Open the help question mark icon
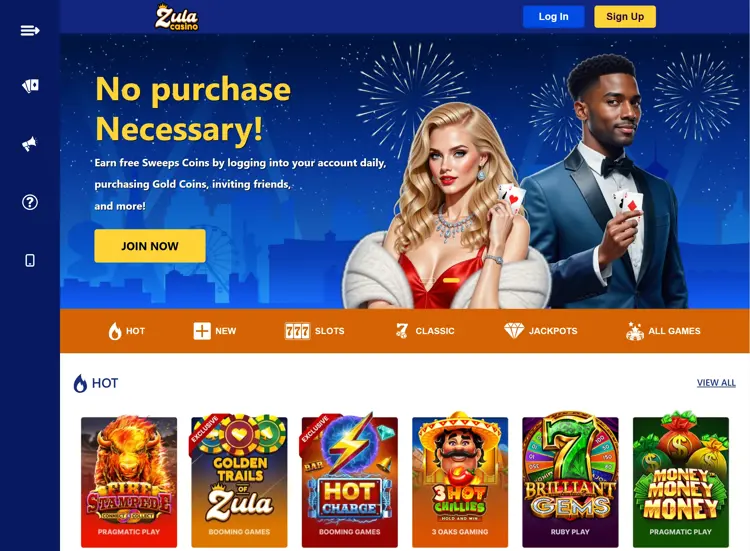Viewport: 750px width, 551px height. coord(30,202)
